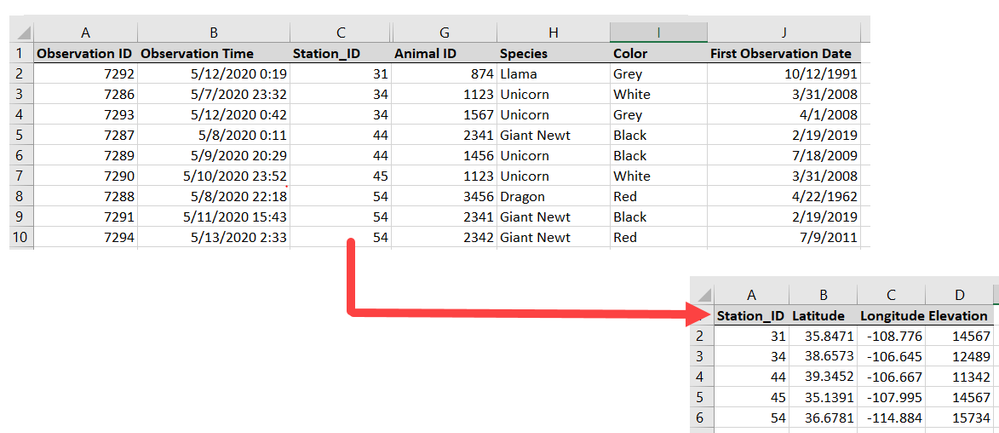Click the select-all corner of station sheet

[x=702, y=295]
